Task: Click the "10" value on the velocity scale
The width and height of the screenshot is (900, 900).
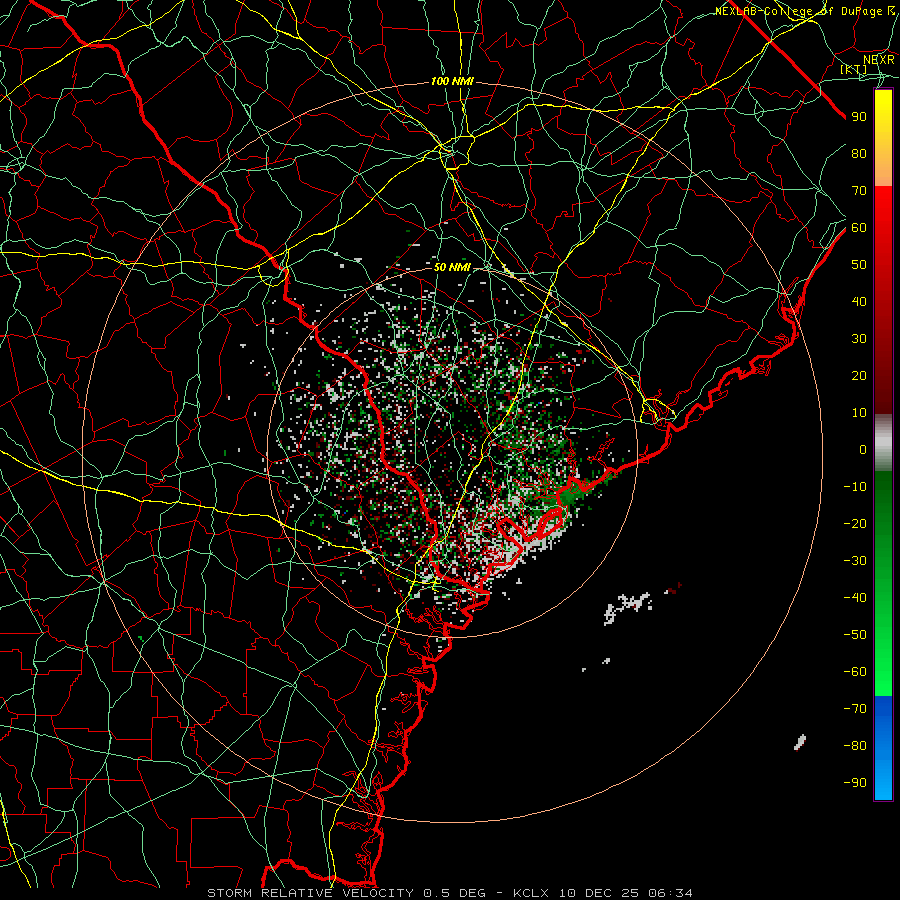Action: pos(859,413)
